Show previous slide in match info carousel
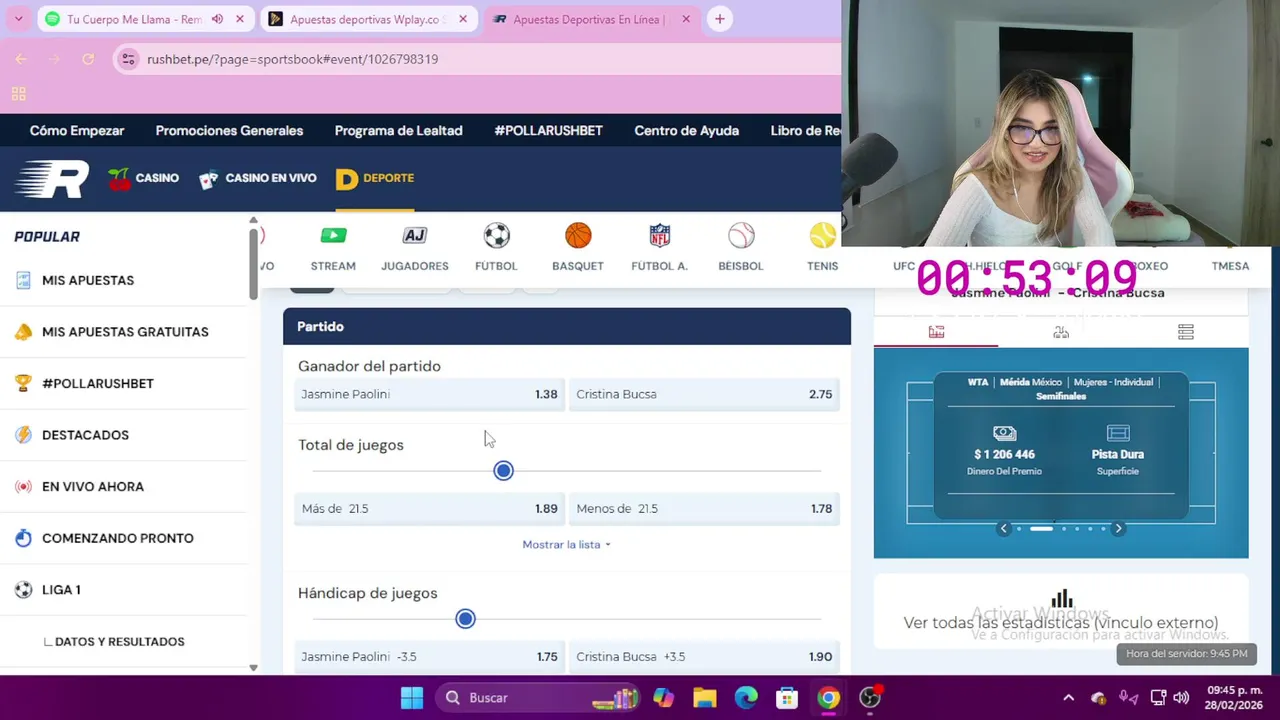 pos(1004,529)
